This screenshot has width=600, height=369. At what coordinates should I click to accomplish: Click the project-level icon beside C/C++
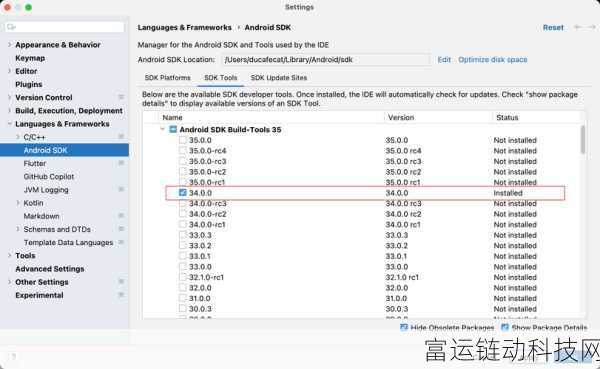click(121, 137)
